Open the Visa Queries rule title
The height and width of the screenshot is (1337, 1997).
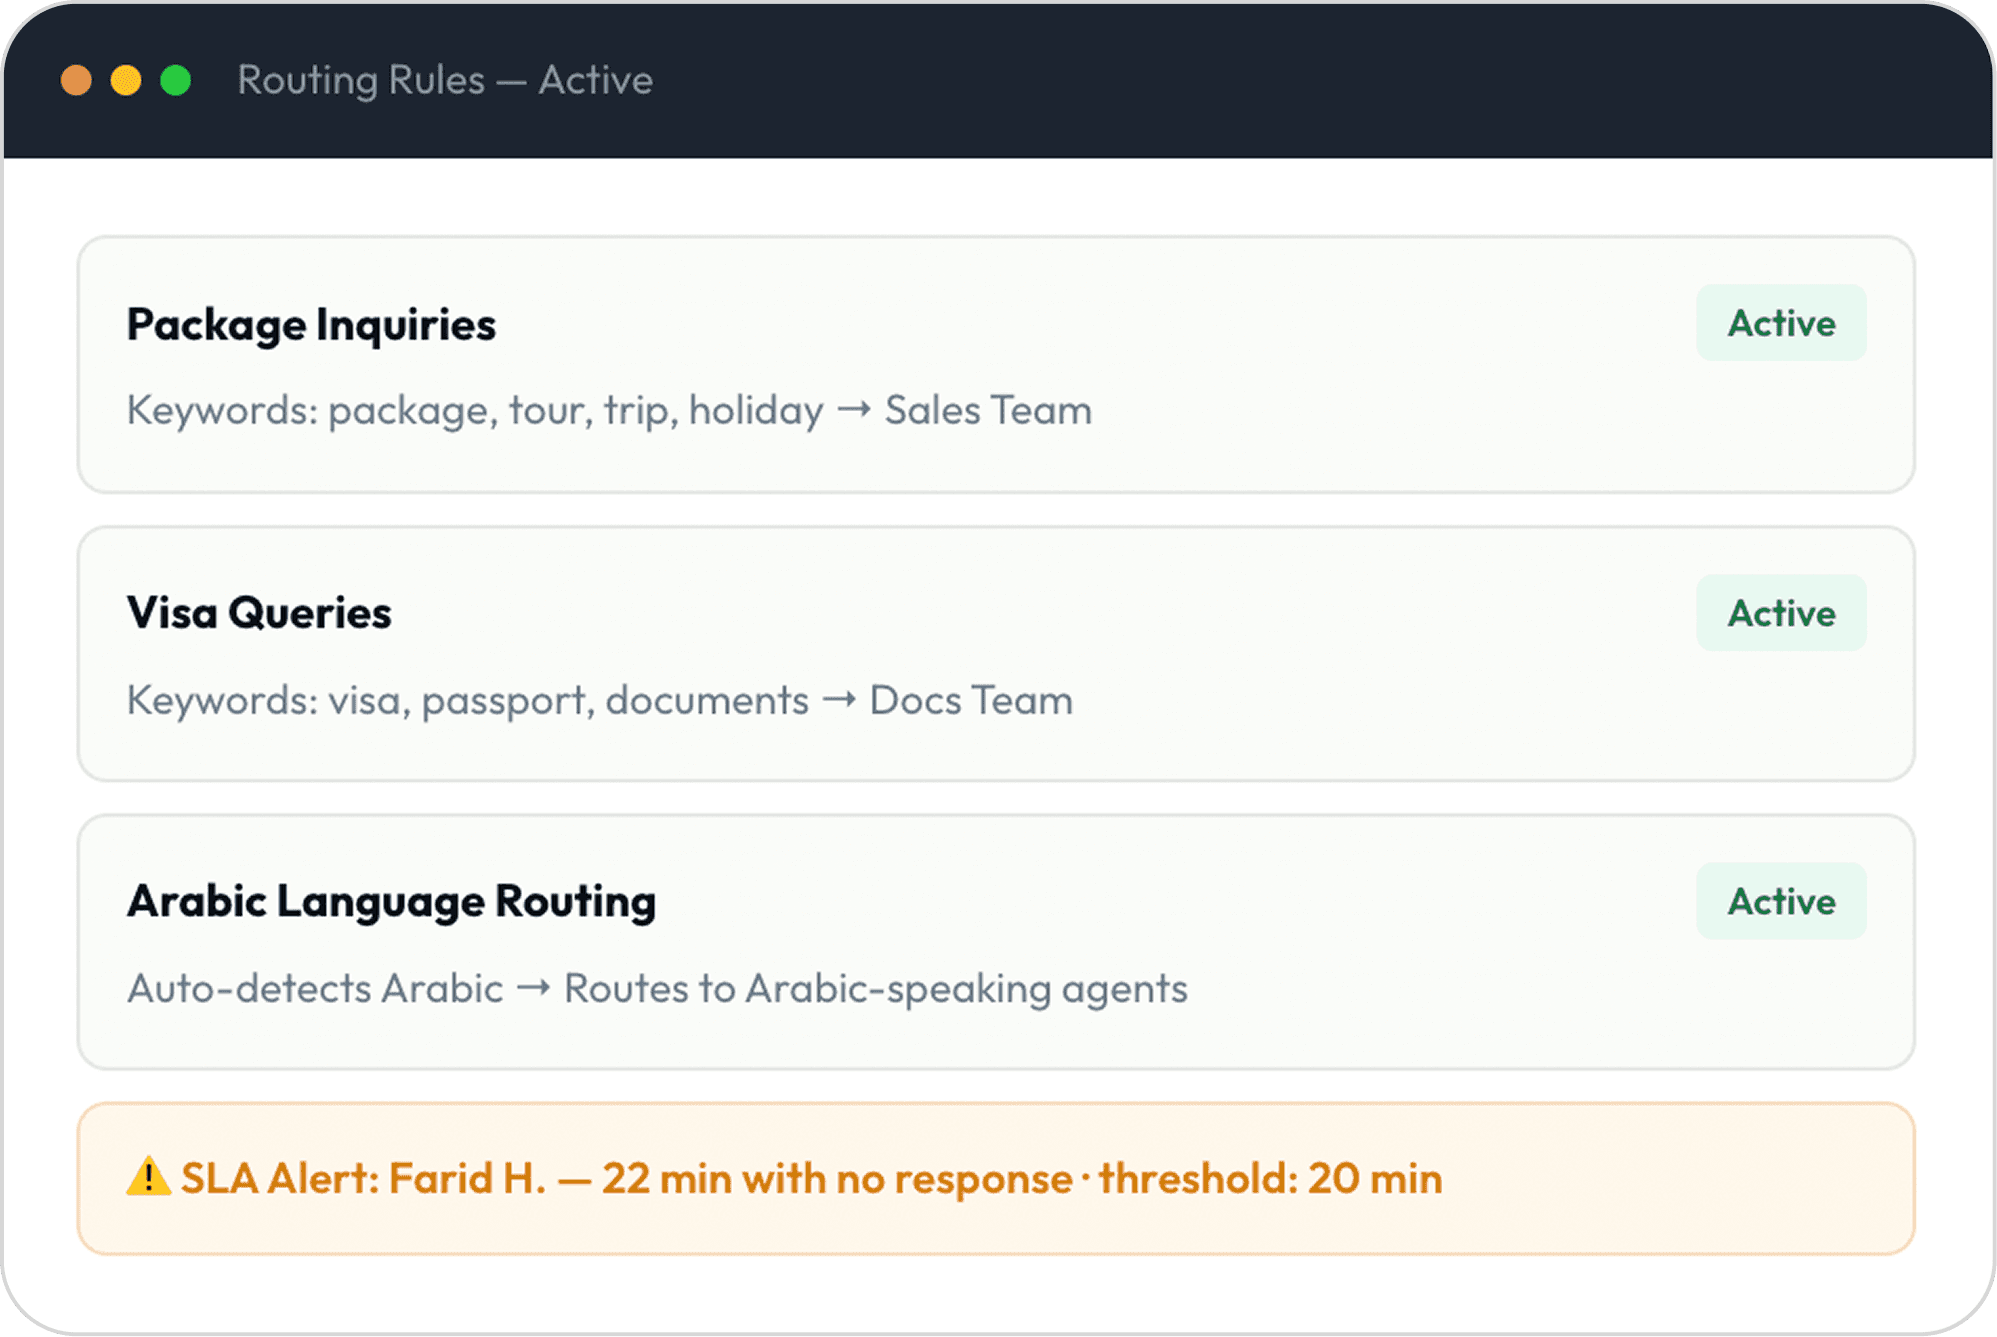(x=259, y=613)
